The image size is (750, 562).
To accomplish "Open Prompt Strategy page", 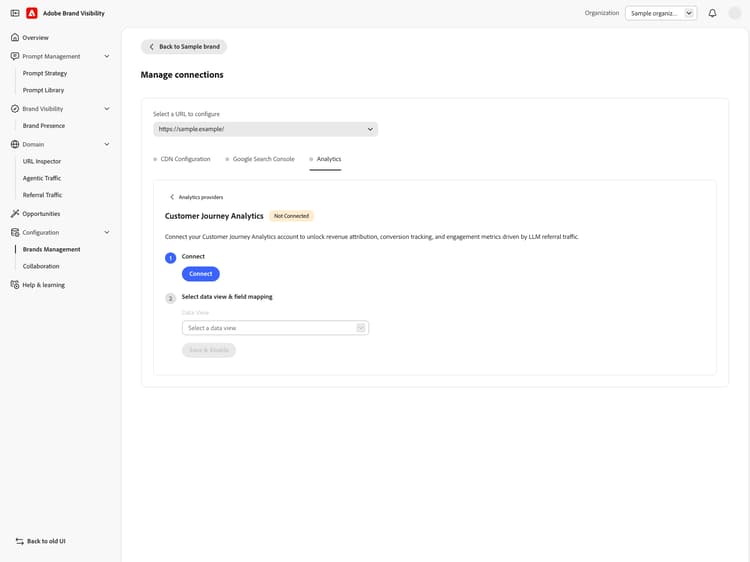I will point(45,73).
